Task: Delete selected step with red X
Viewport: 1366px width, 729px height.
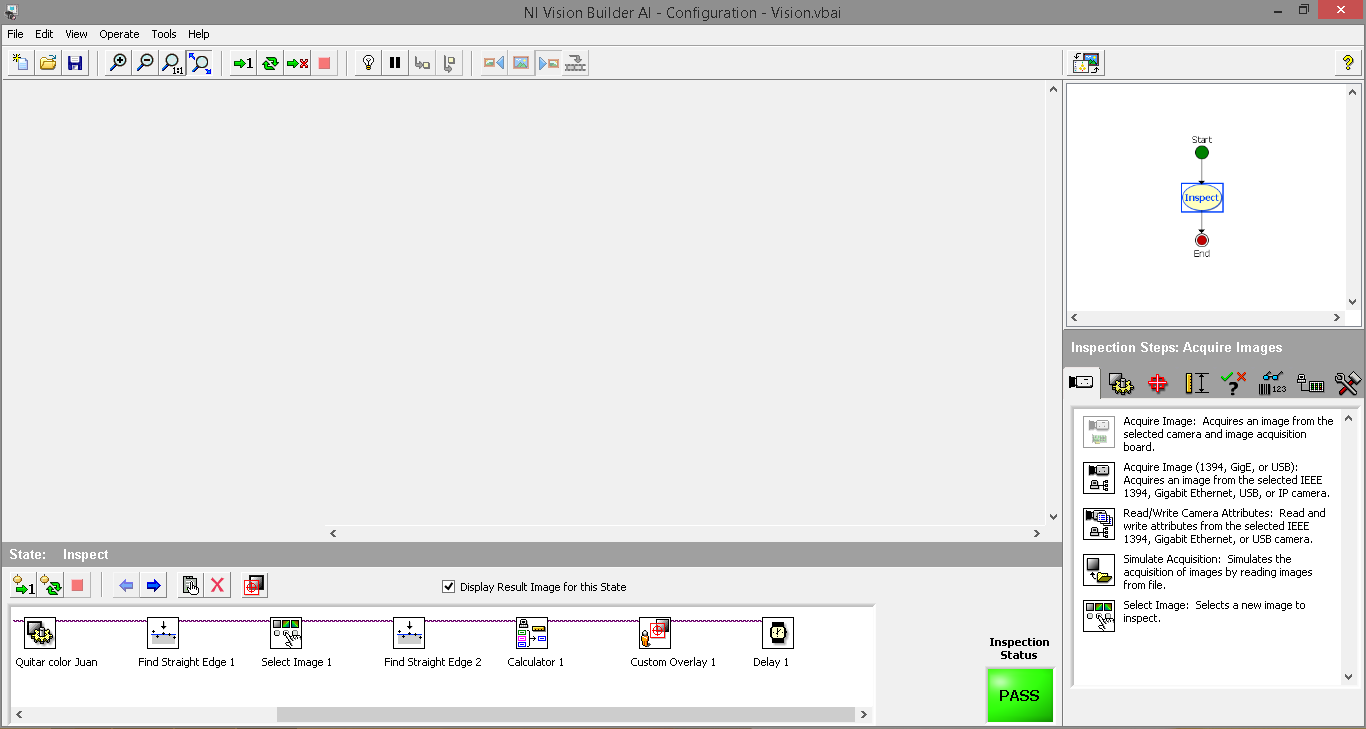Action: click(217, 585)
